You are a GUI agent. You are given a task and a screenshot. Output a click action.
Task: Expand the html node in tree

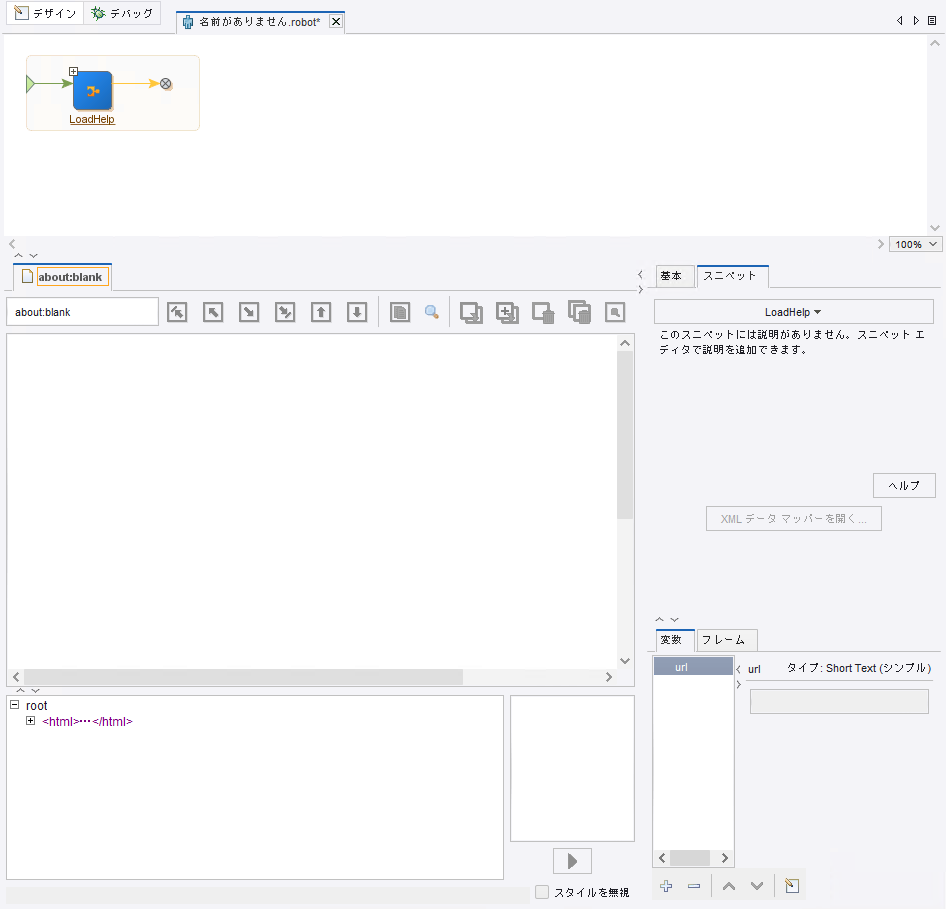[x=30, y=721]
